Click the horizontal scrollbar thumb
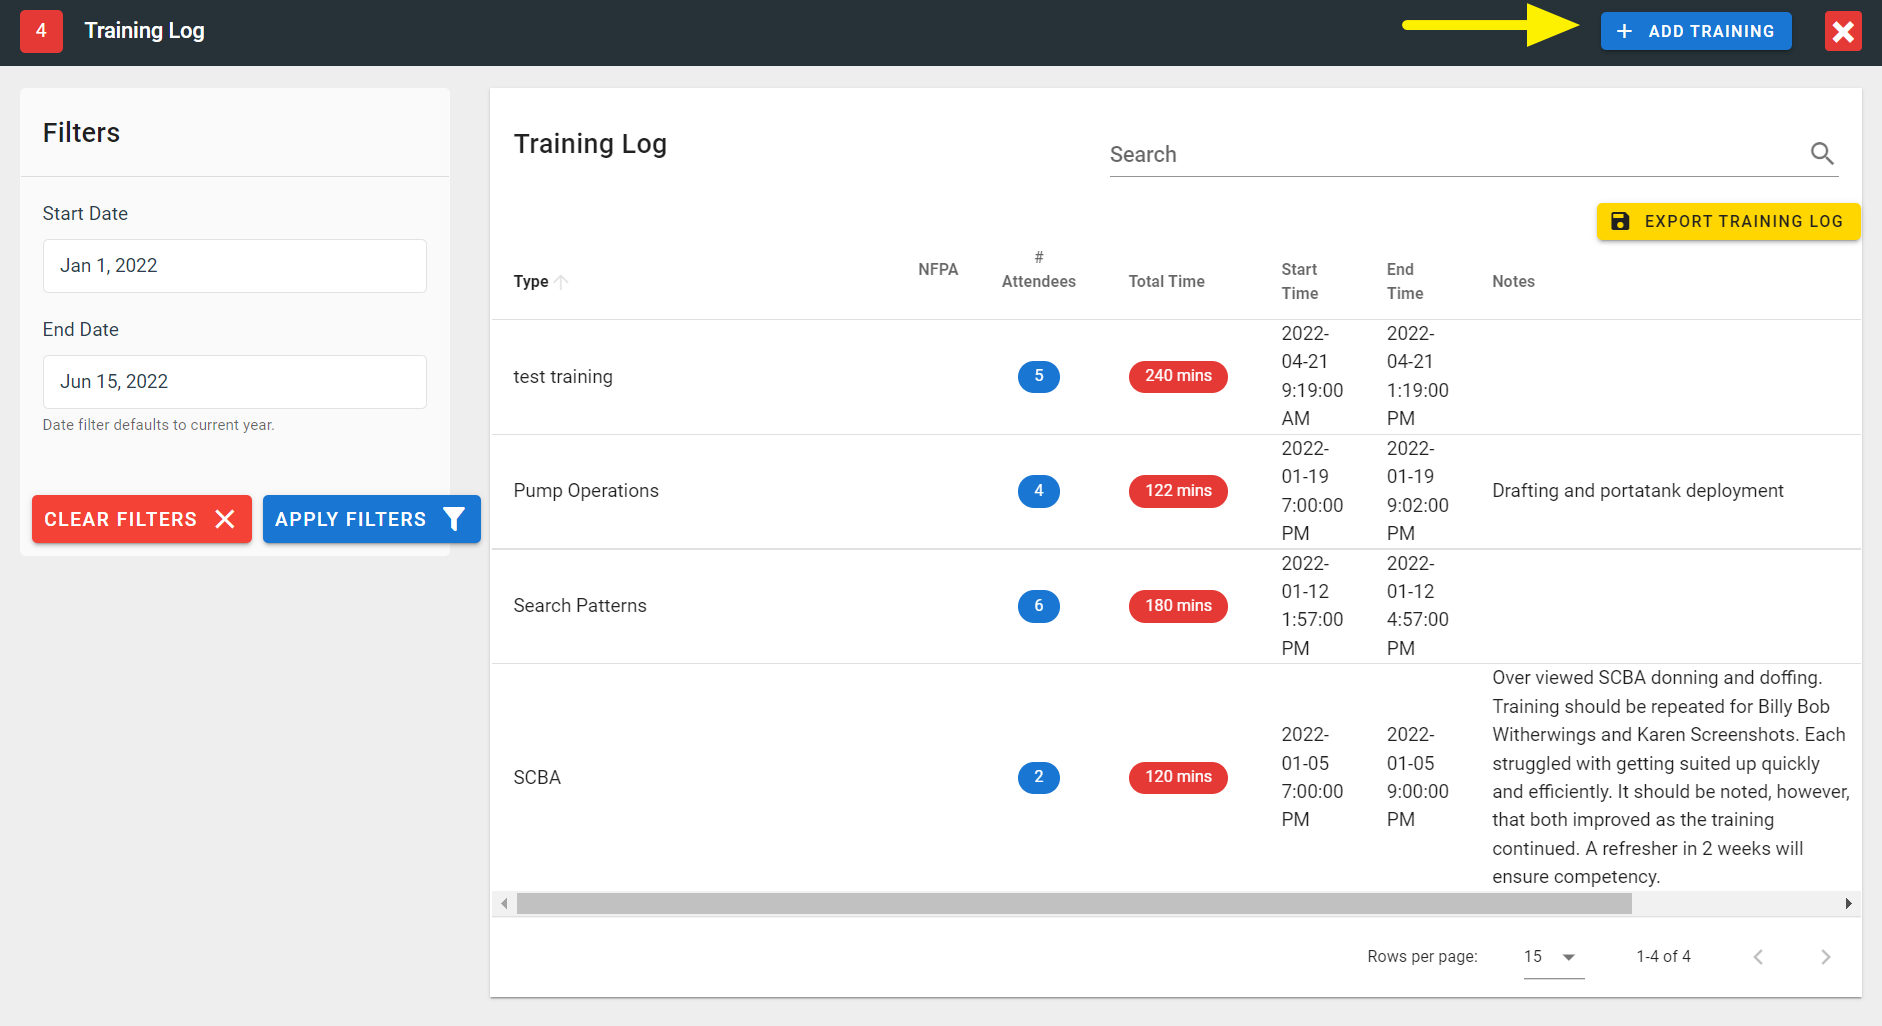 (x=1073, y=904)
